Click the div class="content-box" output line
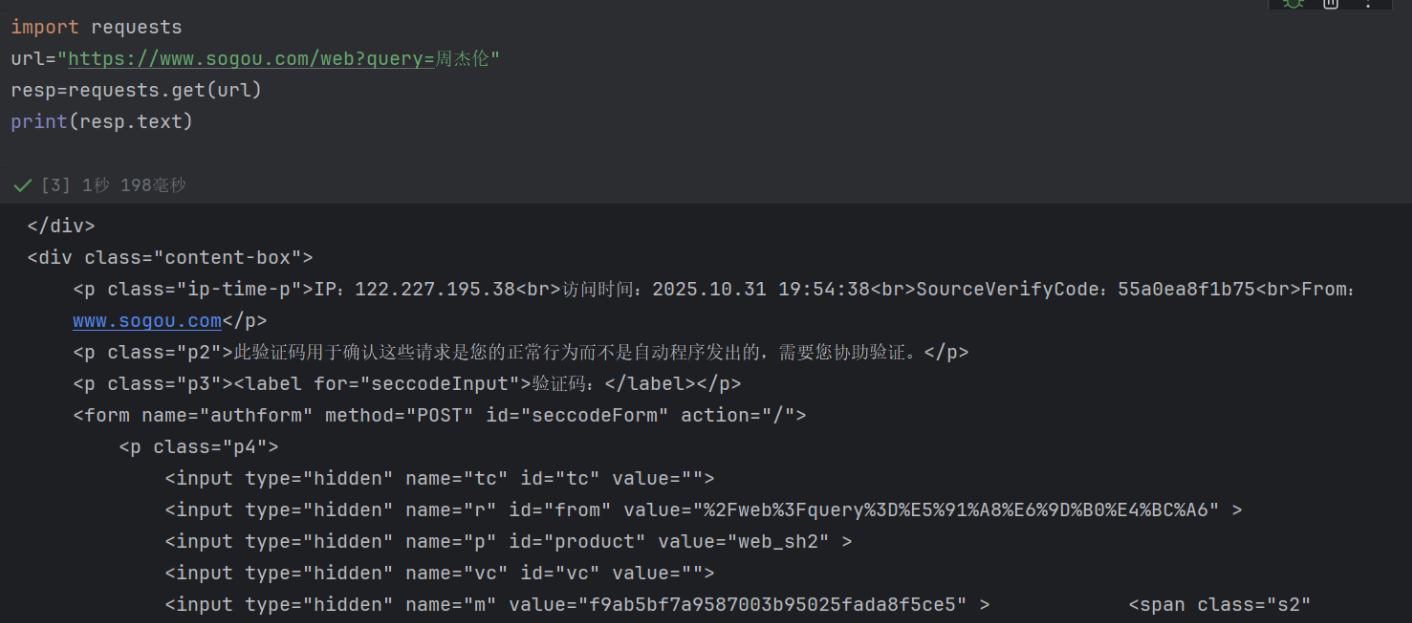This screenshot has height=623, width=1412. click(170, 258)
